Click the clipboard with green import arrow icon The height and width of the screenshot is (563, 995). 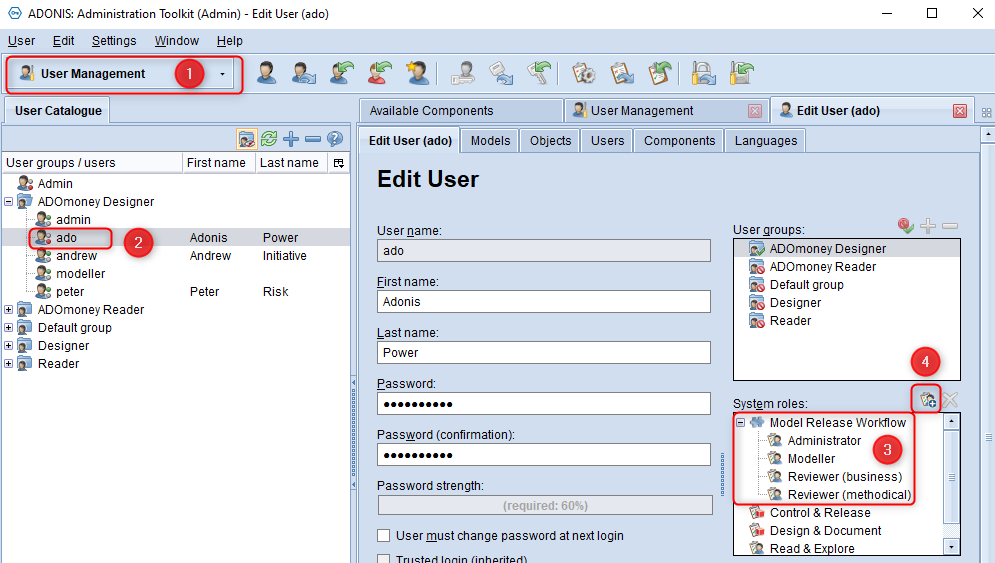tap(659, 73)
